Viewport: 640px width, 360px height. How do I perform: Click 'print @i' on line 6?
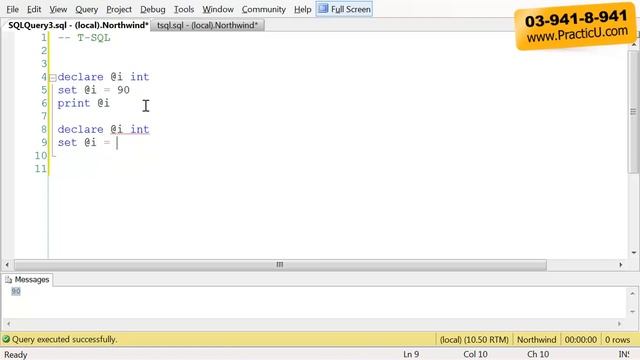point(84,103)
